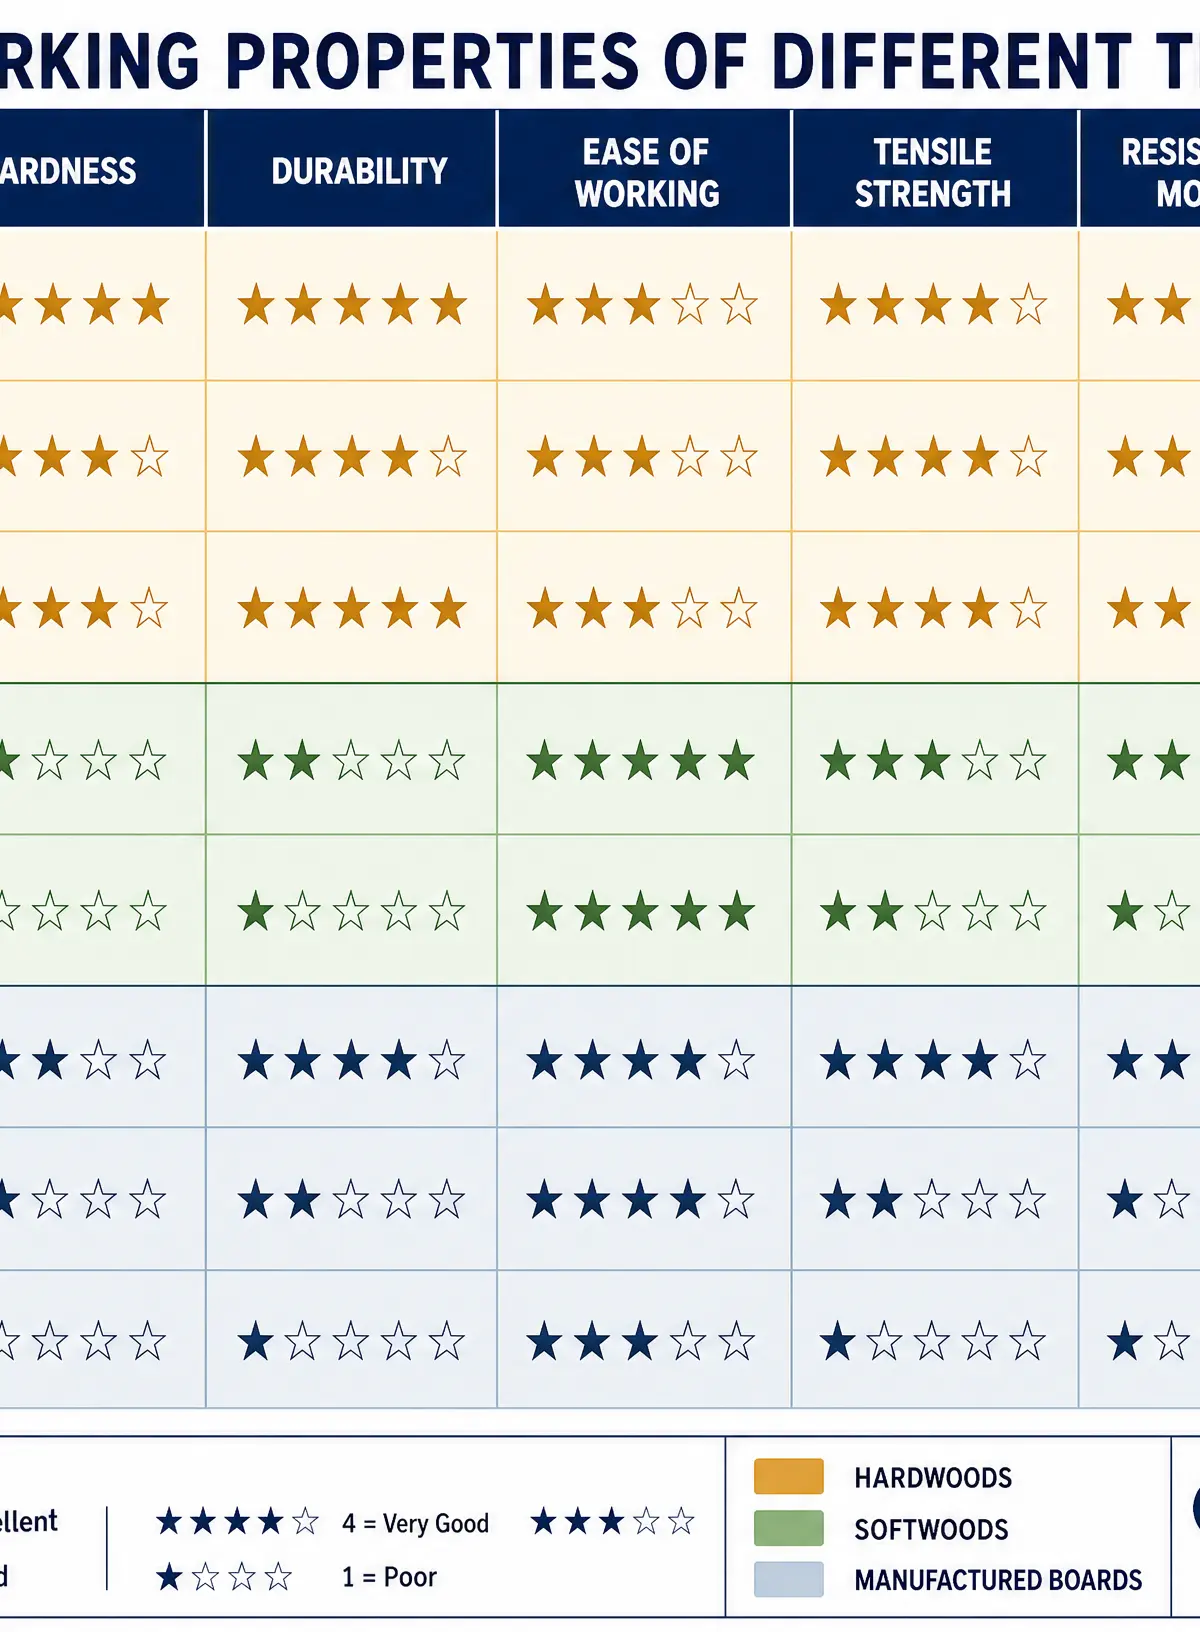This screenshot has width=1200, height=1632.
Task: Select the green two-star Tensile Strength rating
Action: tap(933, 912)
